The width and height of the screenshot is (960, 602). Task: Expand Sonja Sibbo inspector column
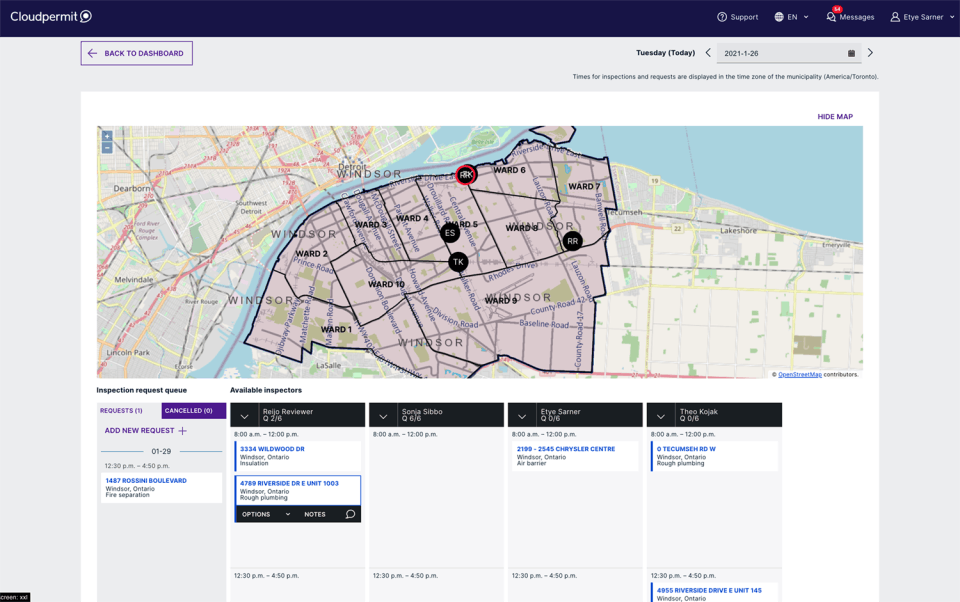pyautogui.click(x=383, y=416)
